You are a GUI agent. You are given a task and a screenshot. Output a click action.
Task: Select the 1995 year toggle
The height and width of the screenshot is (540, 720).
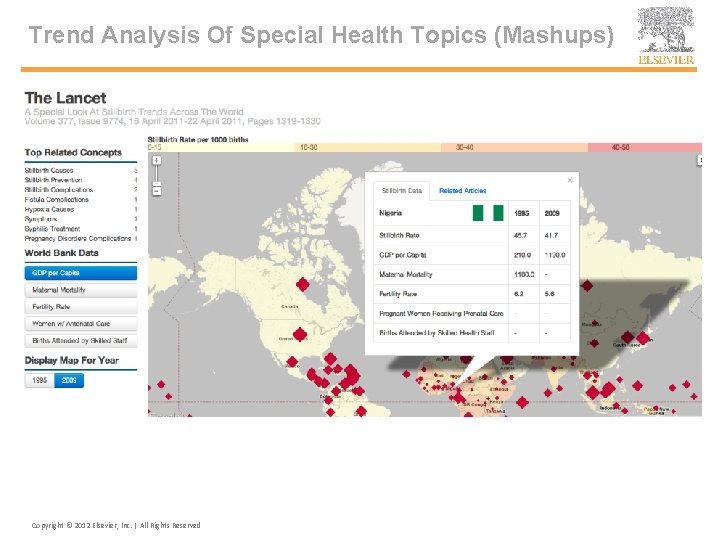tap(40, 380)
